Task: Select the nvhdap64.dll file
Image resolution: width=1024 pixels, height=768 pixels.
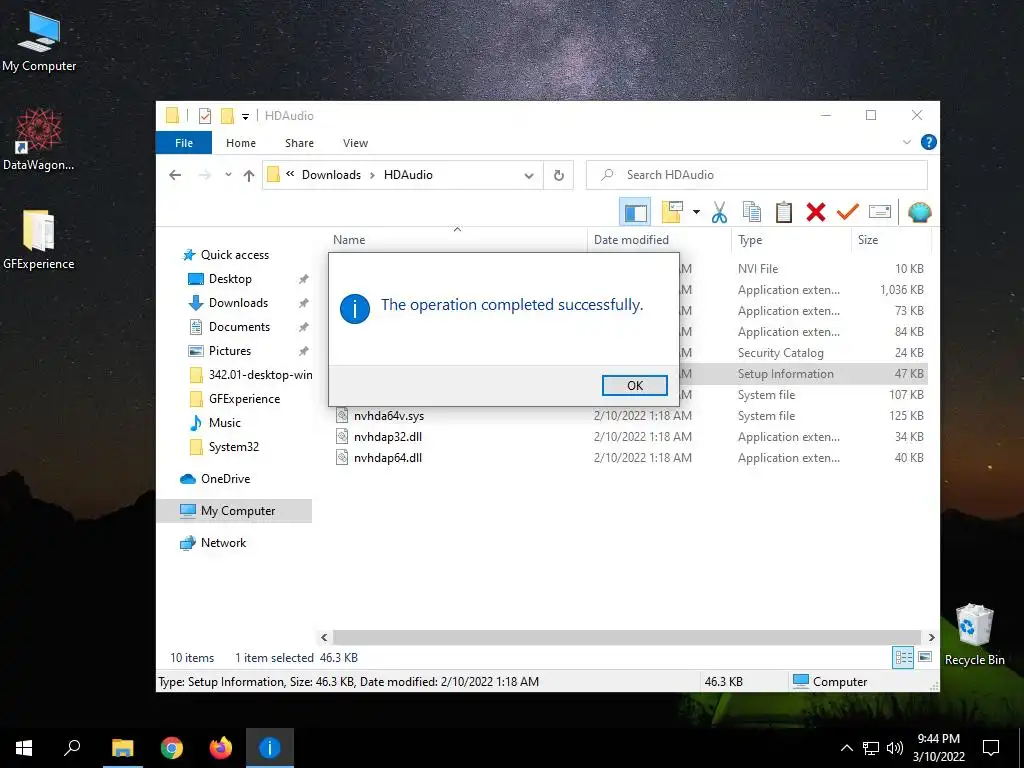Action: [x=387, y=458]
